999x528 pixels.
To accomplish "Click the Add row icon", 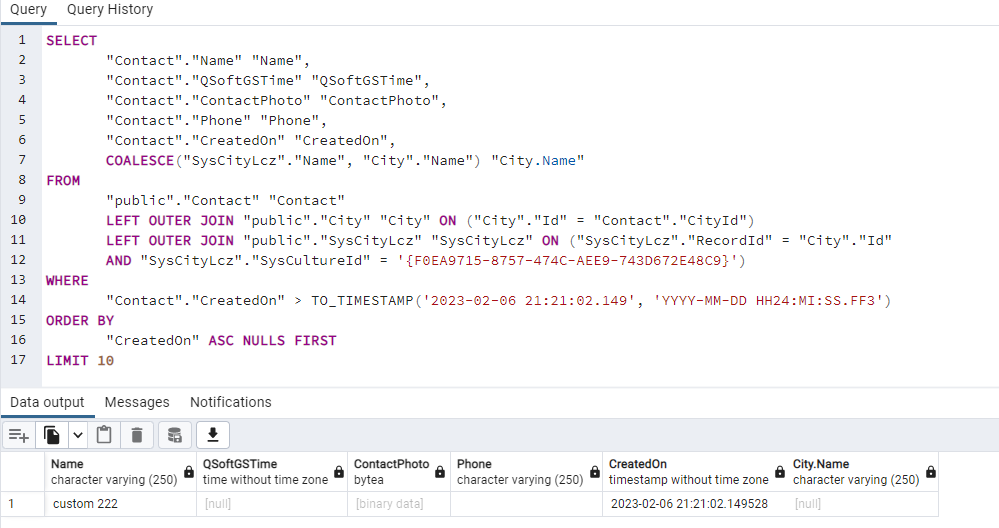I will pyautogui.click(x=19, y=436).
